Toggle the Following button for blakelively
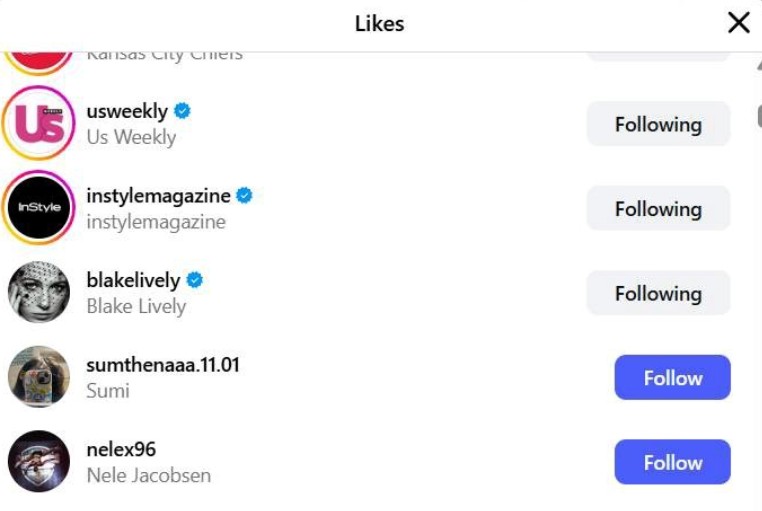762x511 pixels. (x=658, y=293)
